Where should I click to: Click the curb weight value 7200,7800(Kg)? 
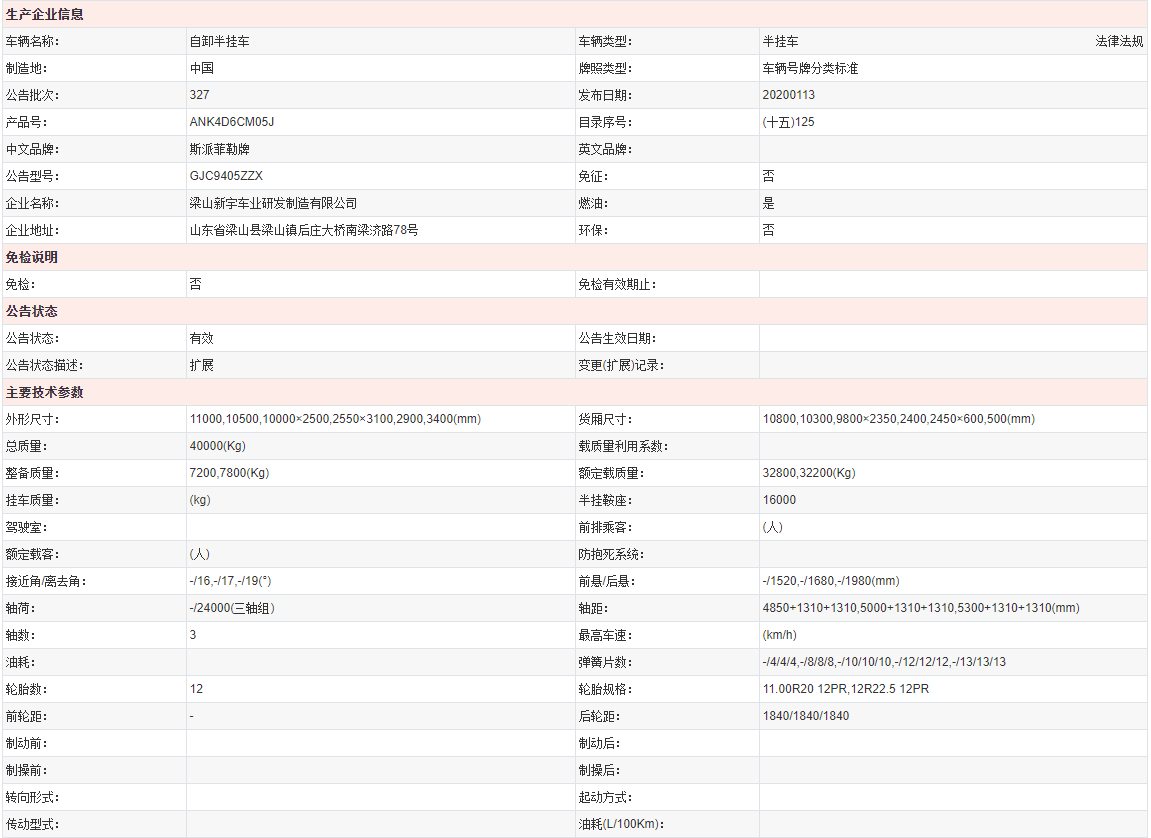coord(229,473)
